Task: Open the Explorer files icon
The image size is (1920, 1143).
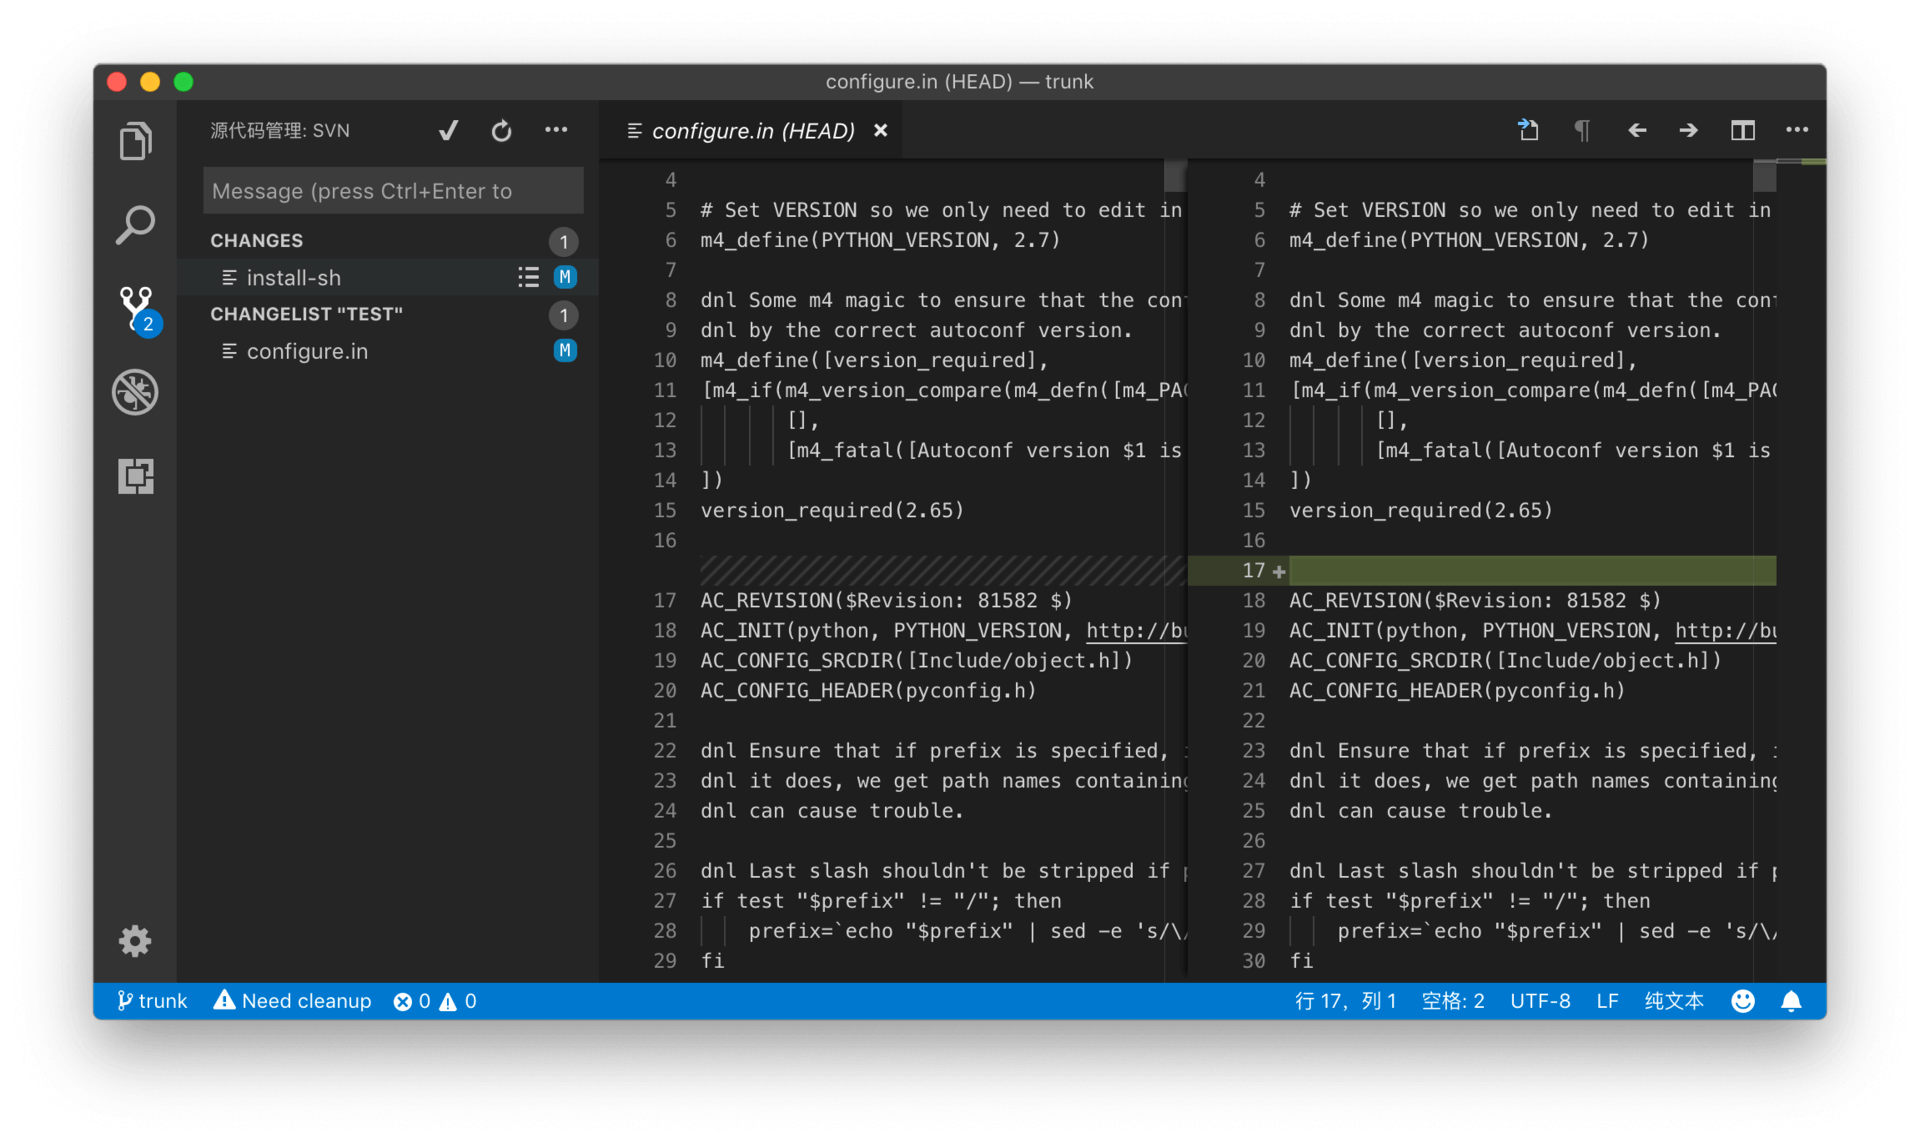Action: pos(136,141)
